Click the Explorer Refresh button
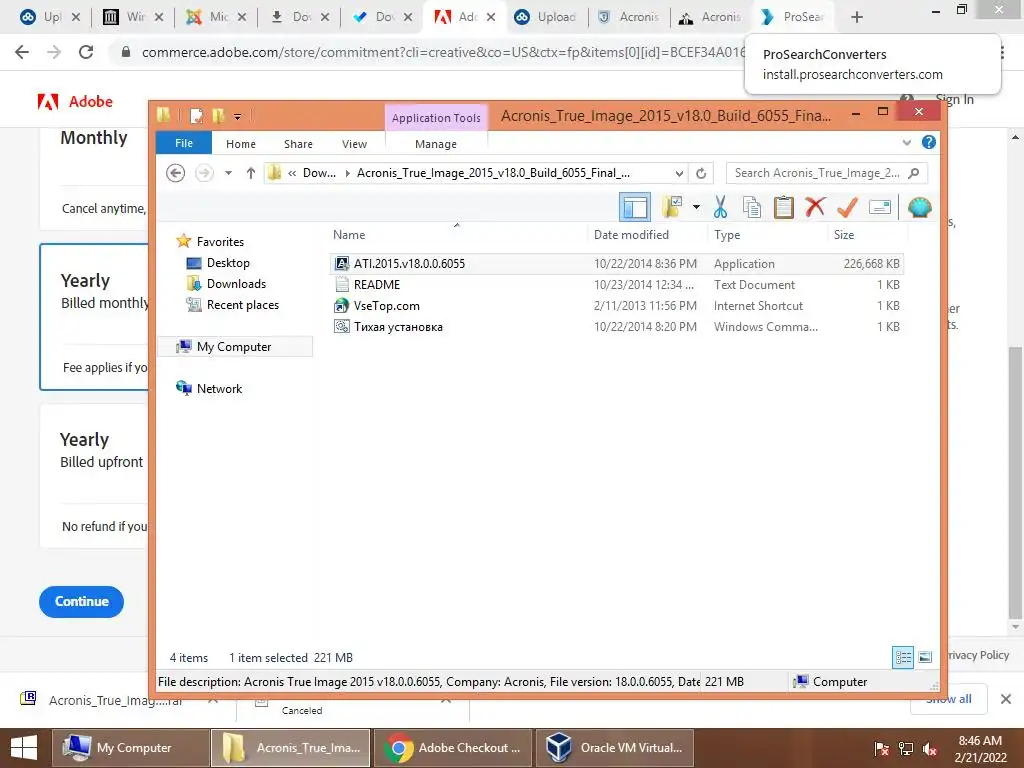 (x=701, y=173)
